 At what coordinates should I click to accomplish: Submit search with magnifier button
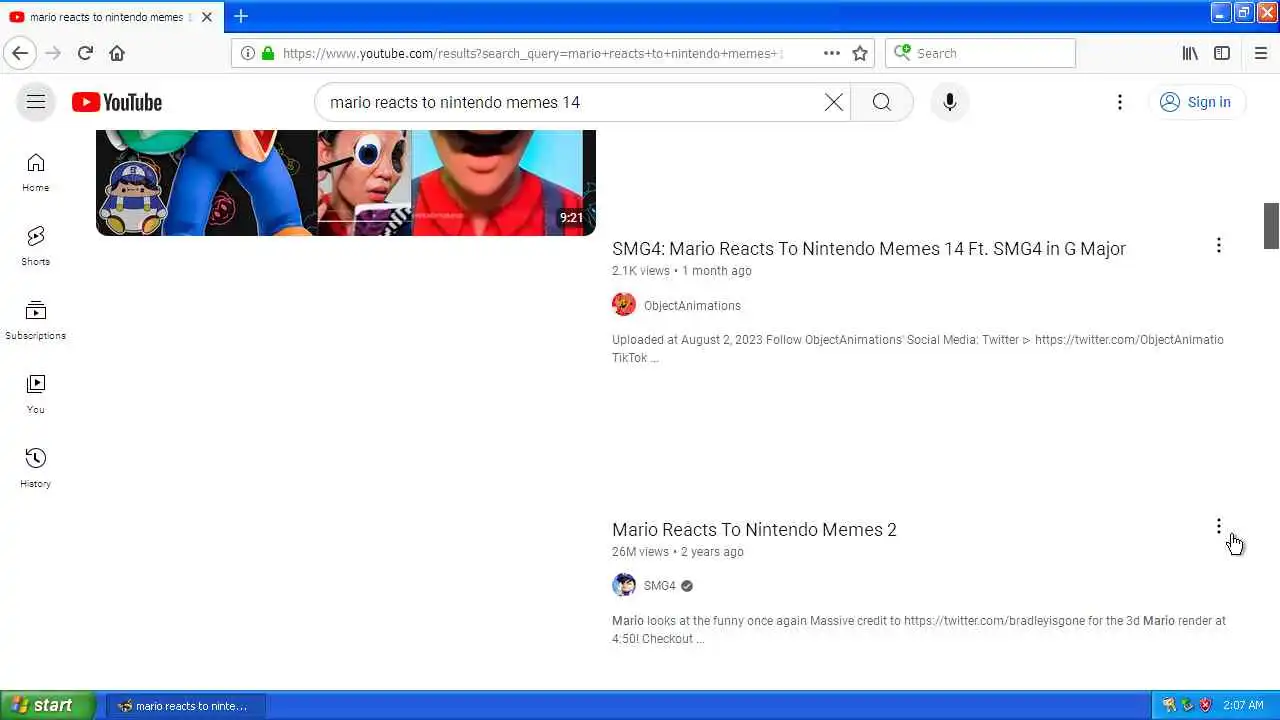(x=881, y=102)
